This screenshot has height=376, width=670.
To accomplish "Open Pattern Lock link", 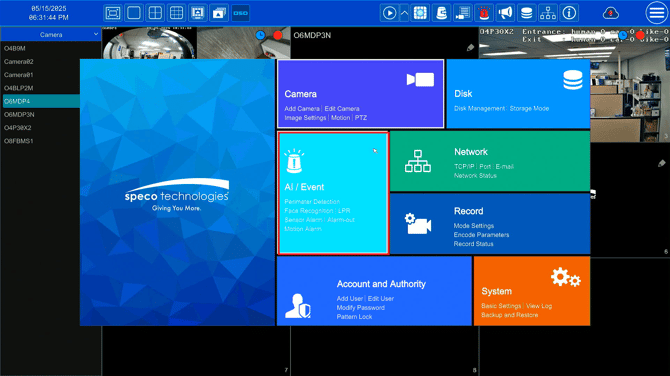I will coord(354,317).
